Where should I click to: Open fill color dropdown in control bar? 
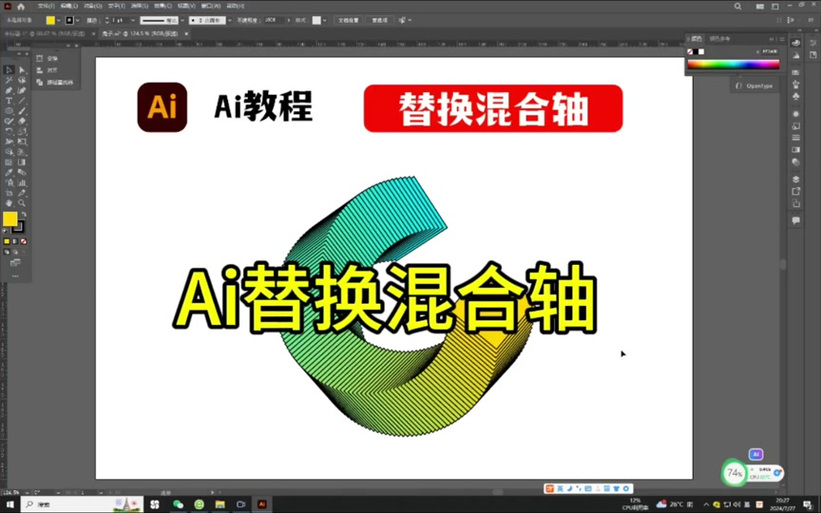tap(58, 20)
